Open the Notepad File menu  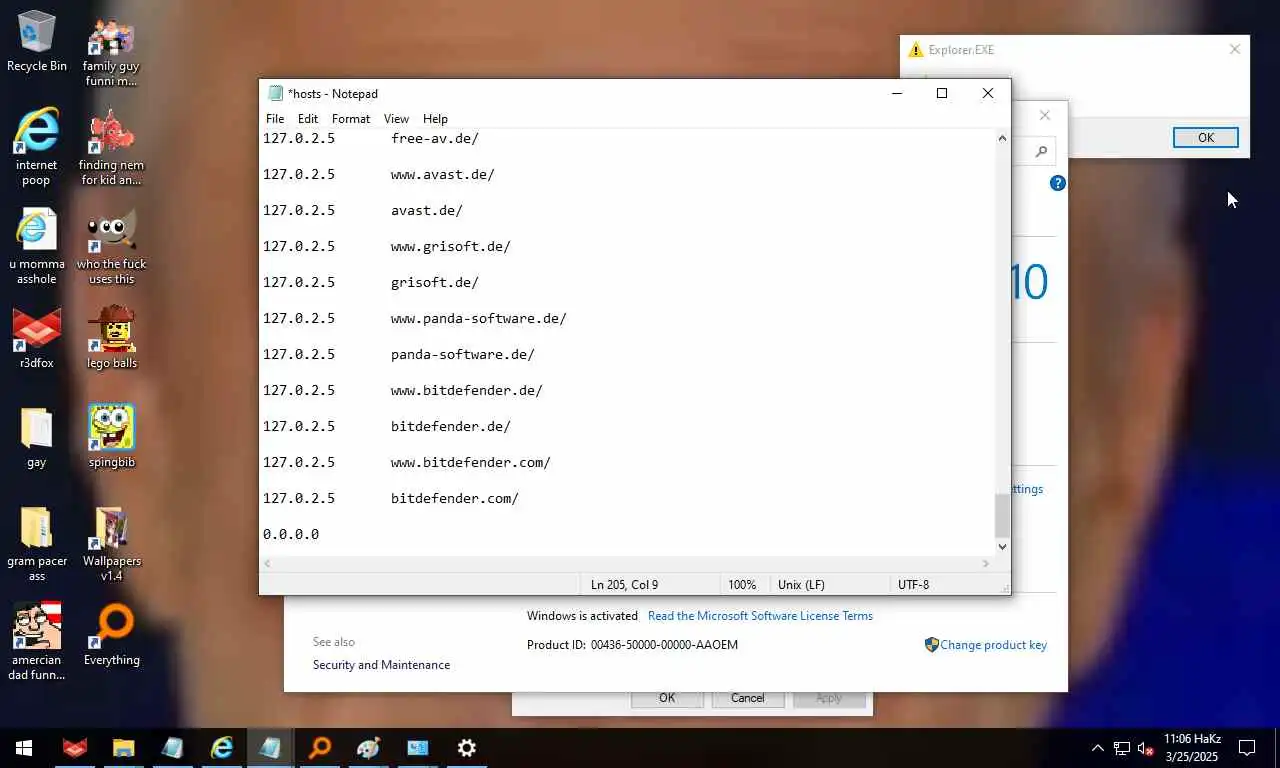tap(275, 118)
